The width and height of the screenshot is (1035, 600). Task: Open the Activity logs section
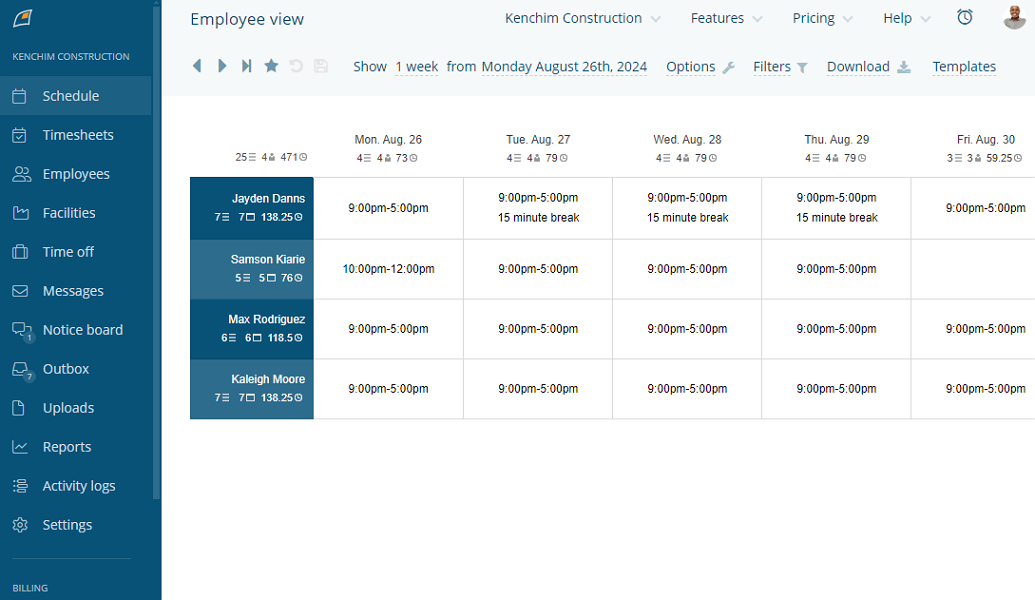tap(78, 486)
